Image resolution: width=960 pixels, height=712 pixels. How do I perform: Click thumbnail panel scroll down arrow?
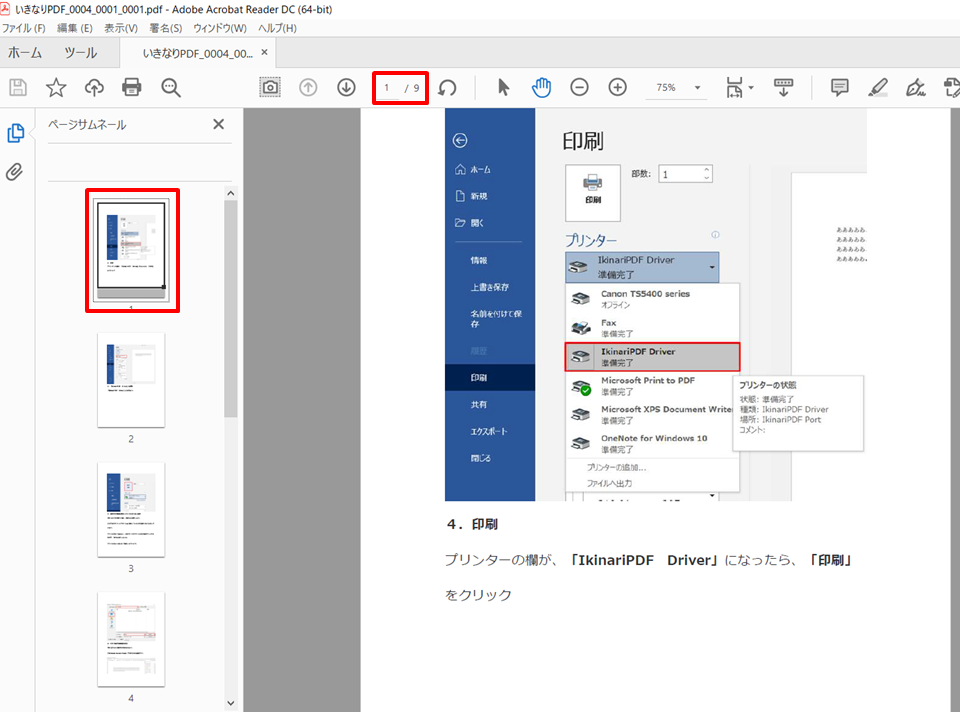tap(231, 703)
